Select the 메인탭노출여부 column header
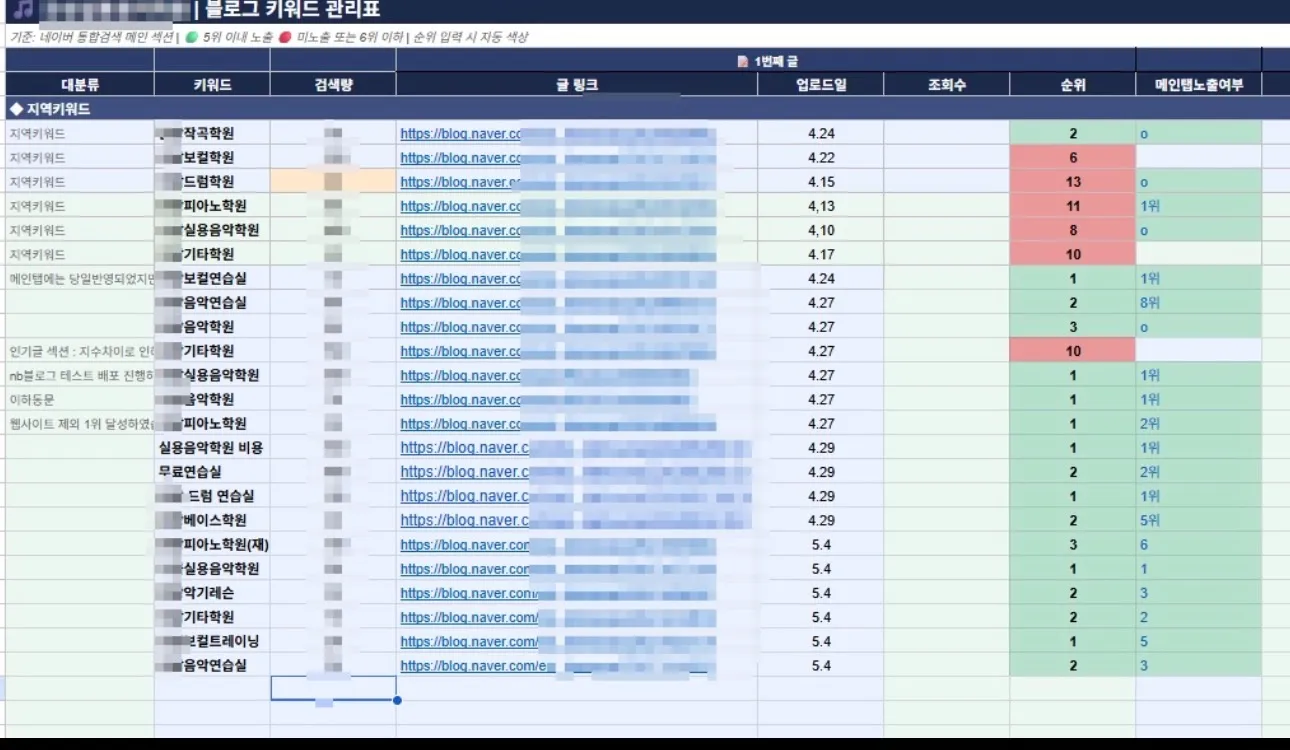 click(x=1199, y=85)
